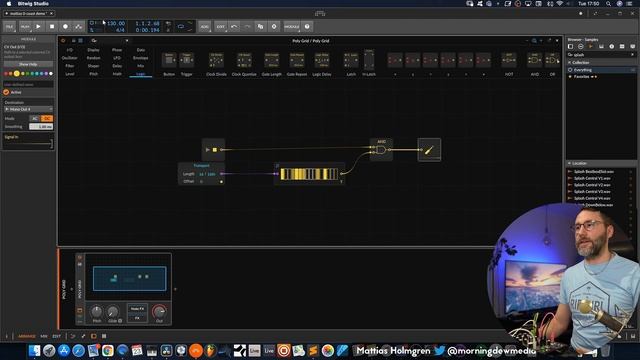Click the Transport module Length value
This screenshot has width=640, height=360.
[x=207, y=174]
